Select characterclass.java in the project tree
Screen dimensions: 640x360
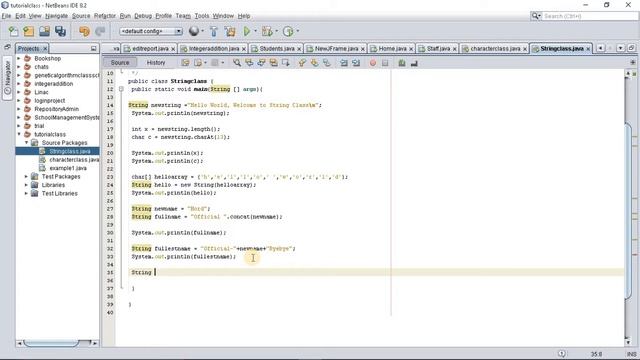click(74, 160)
